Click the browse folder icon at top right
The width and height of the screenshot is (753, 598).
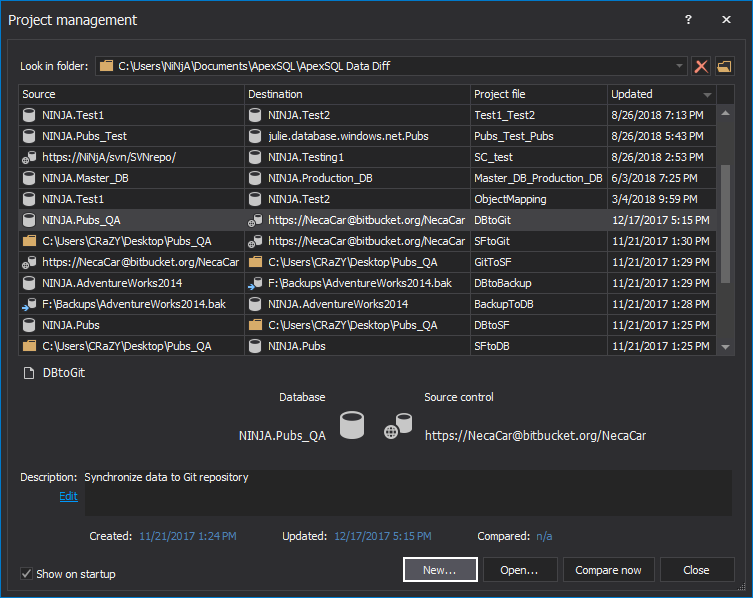coord(724,67)
